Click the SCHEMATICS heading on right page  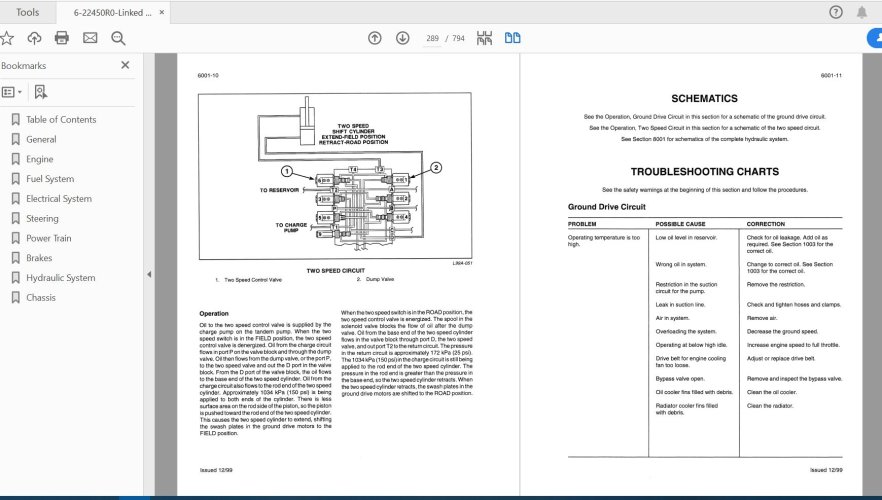click(704, 98)
